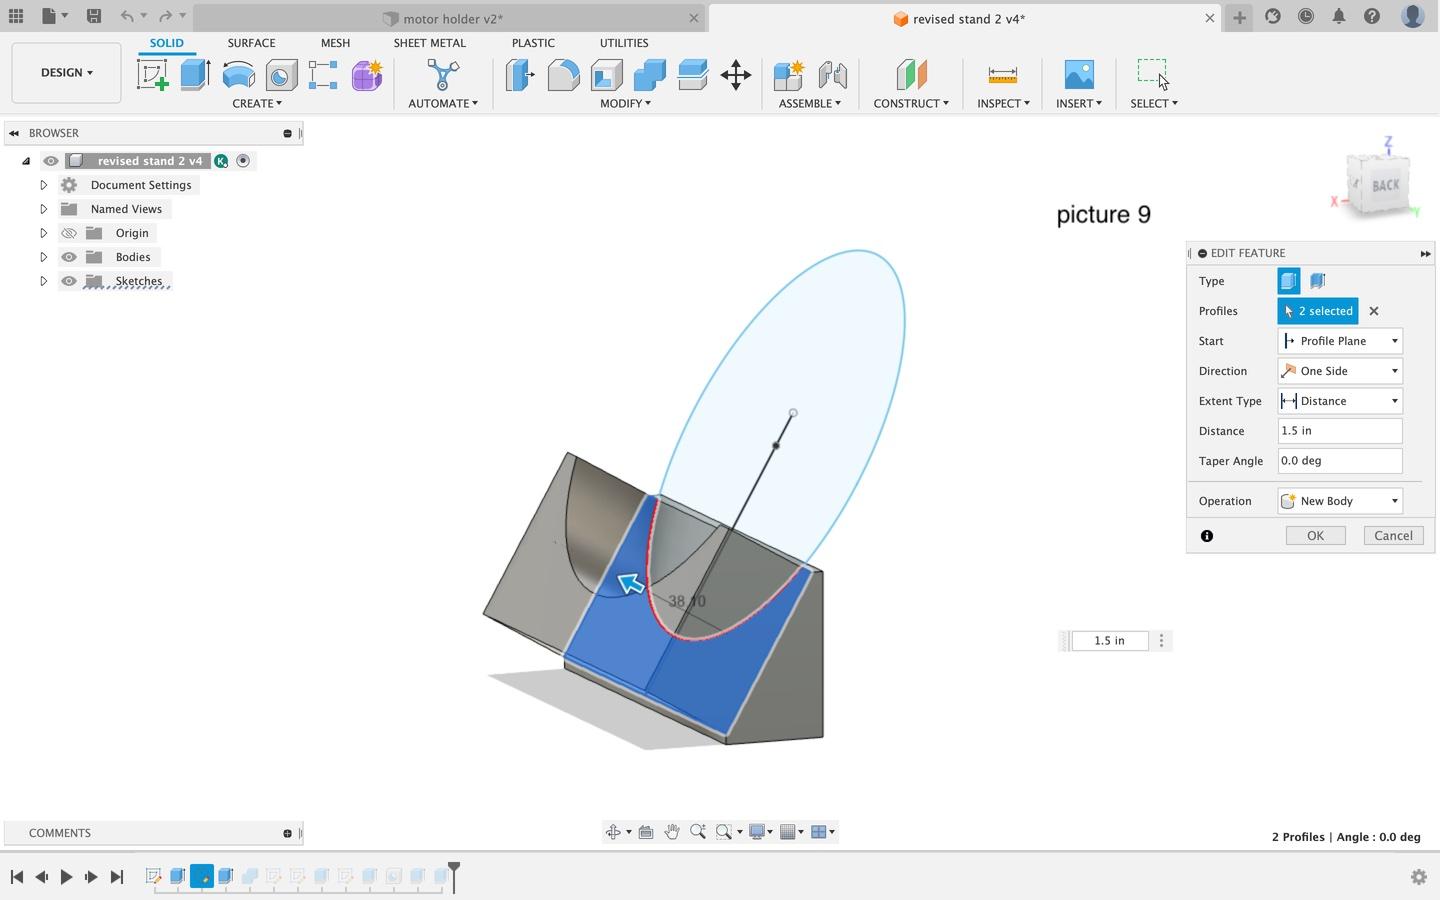
Task: Play the timeline
Action: [x=66, y=877]
